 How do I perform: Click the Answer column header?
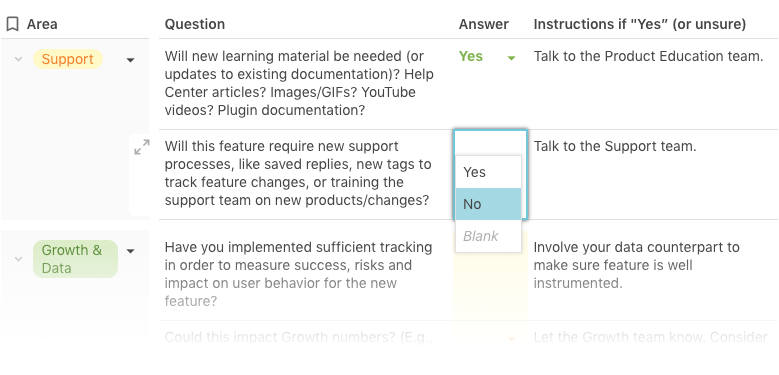point(483,24)
